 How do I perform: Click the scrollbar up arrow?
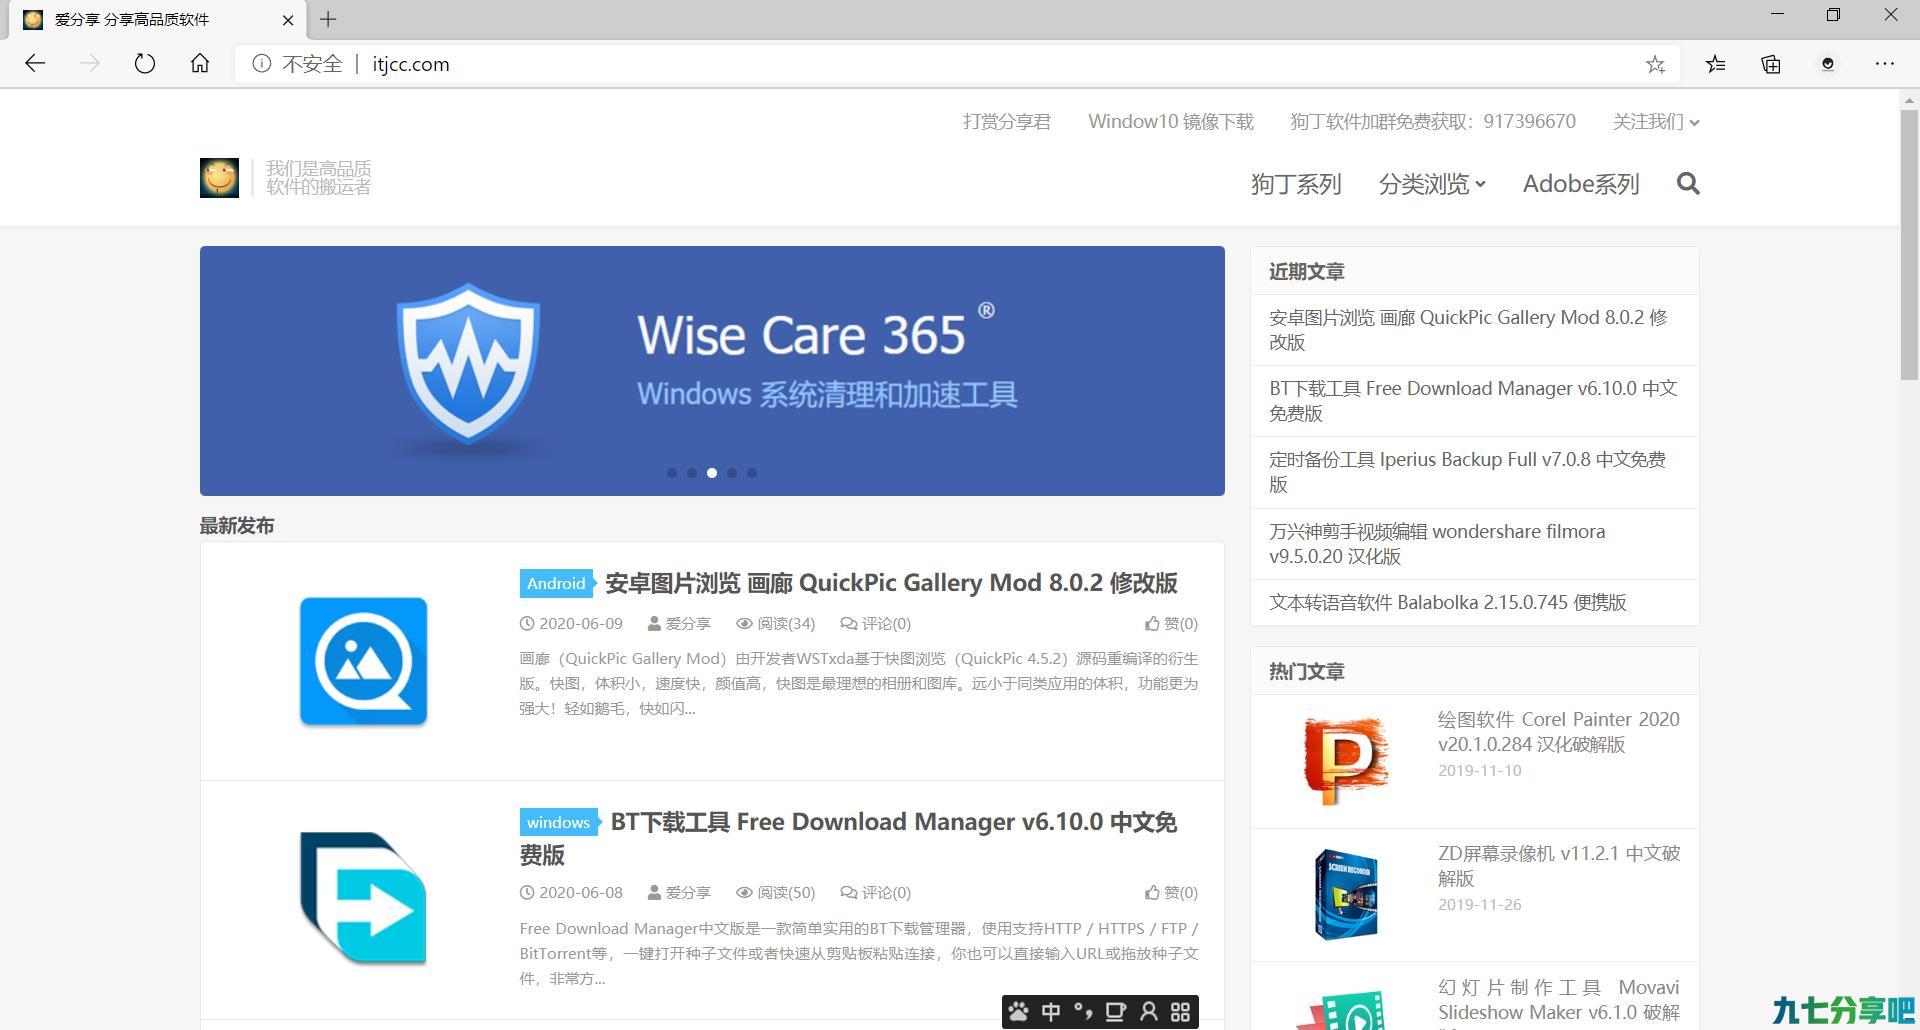point(1909,100)
